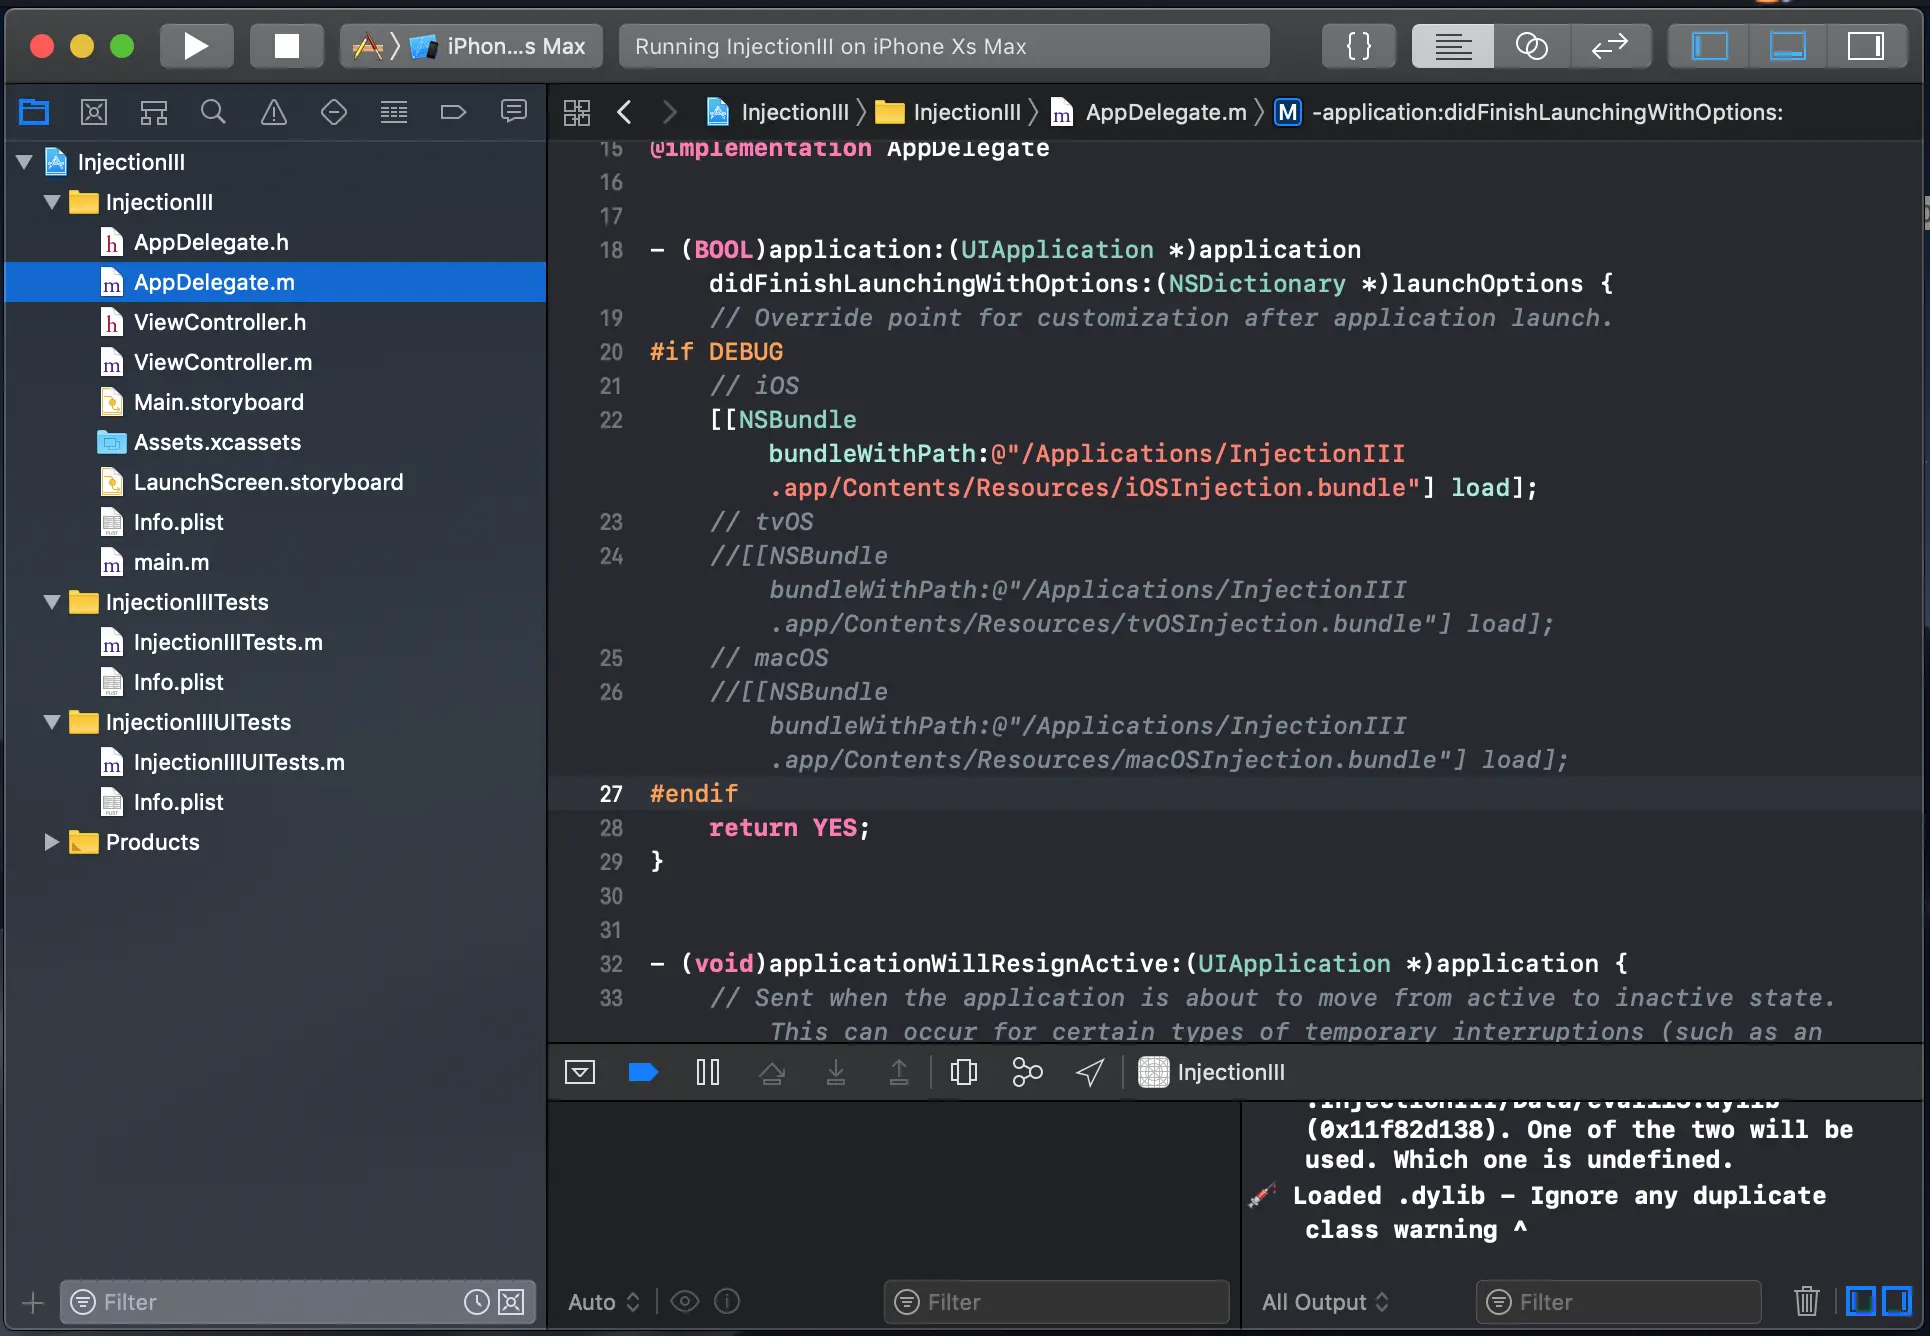
Task: Show the Version editor
Action: 1609,46
